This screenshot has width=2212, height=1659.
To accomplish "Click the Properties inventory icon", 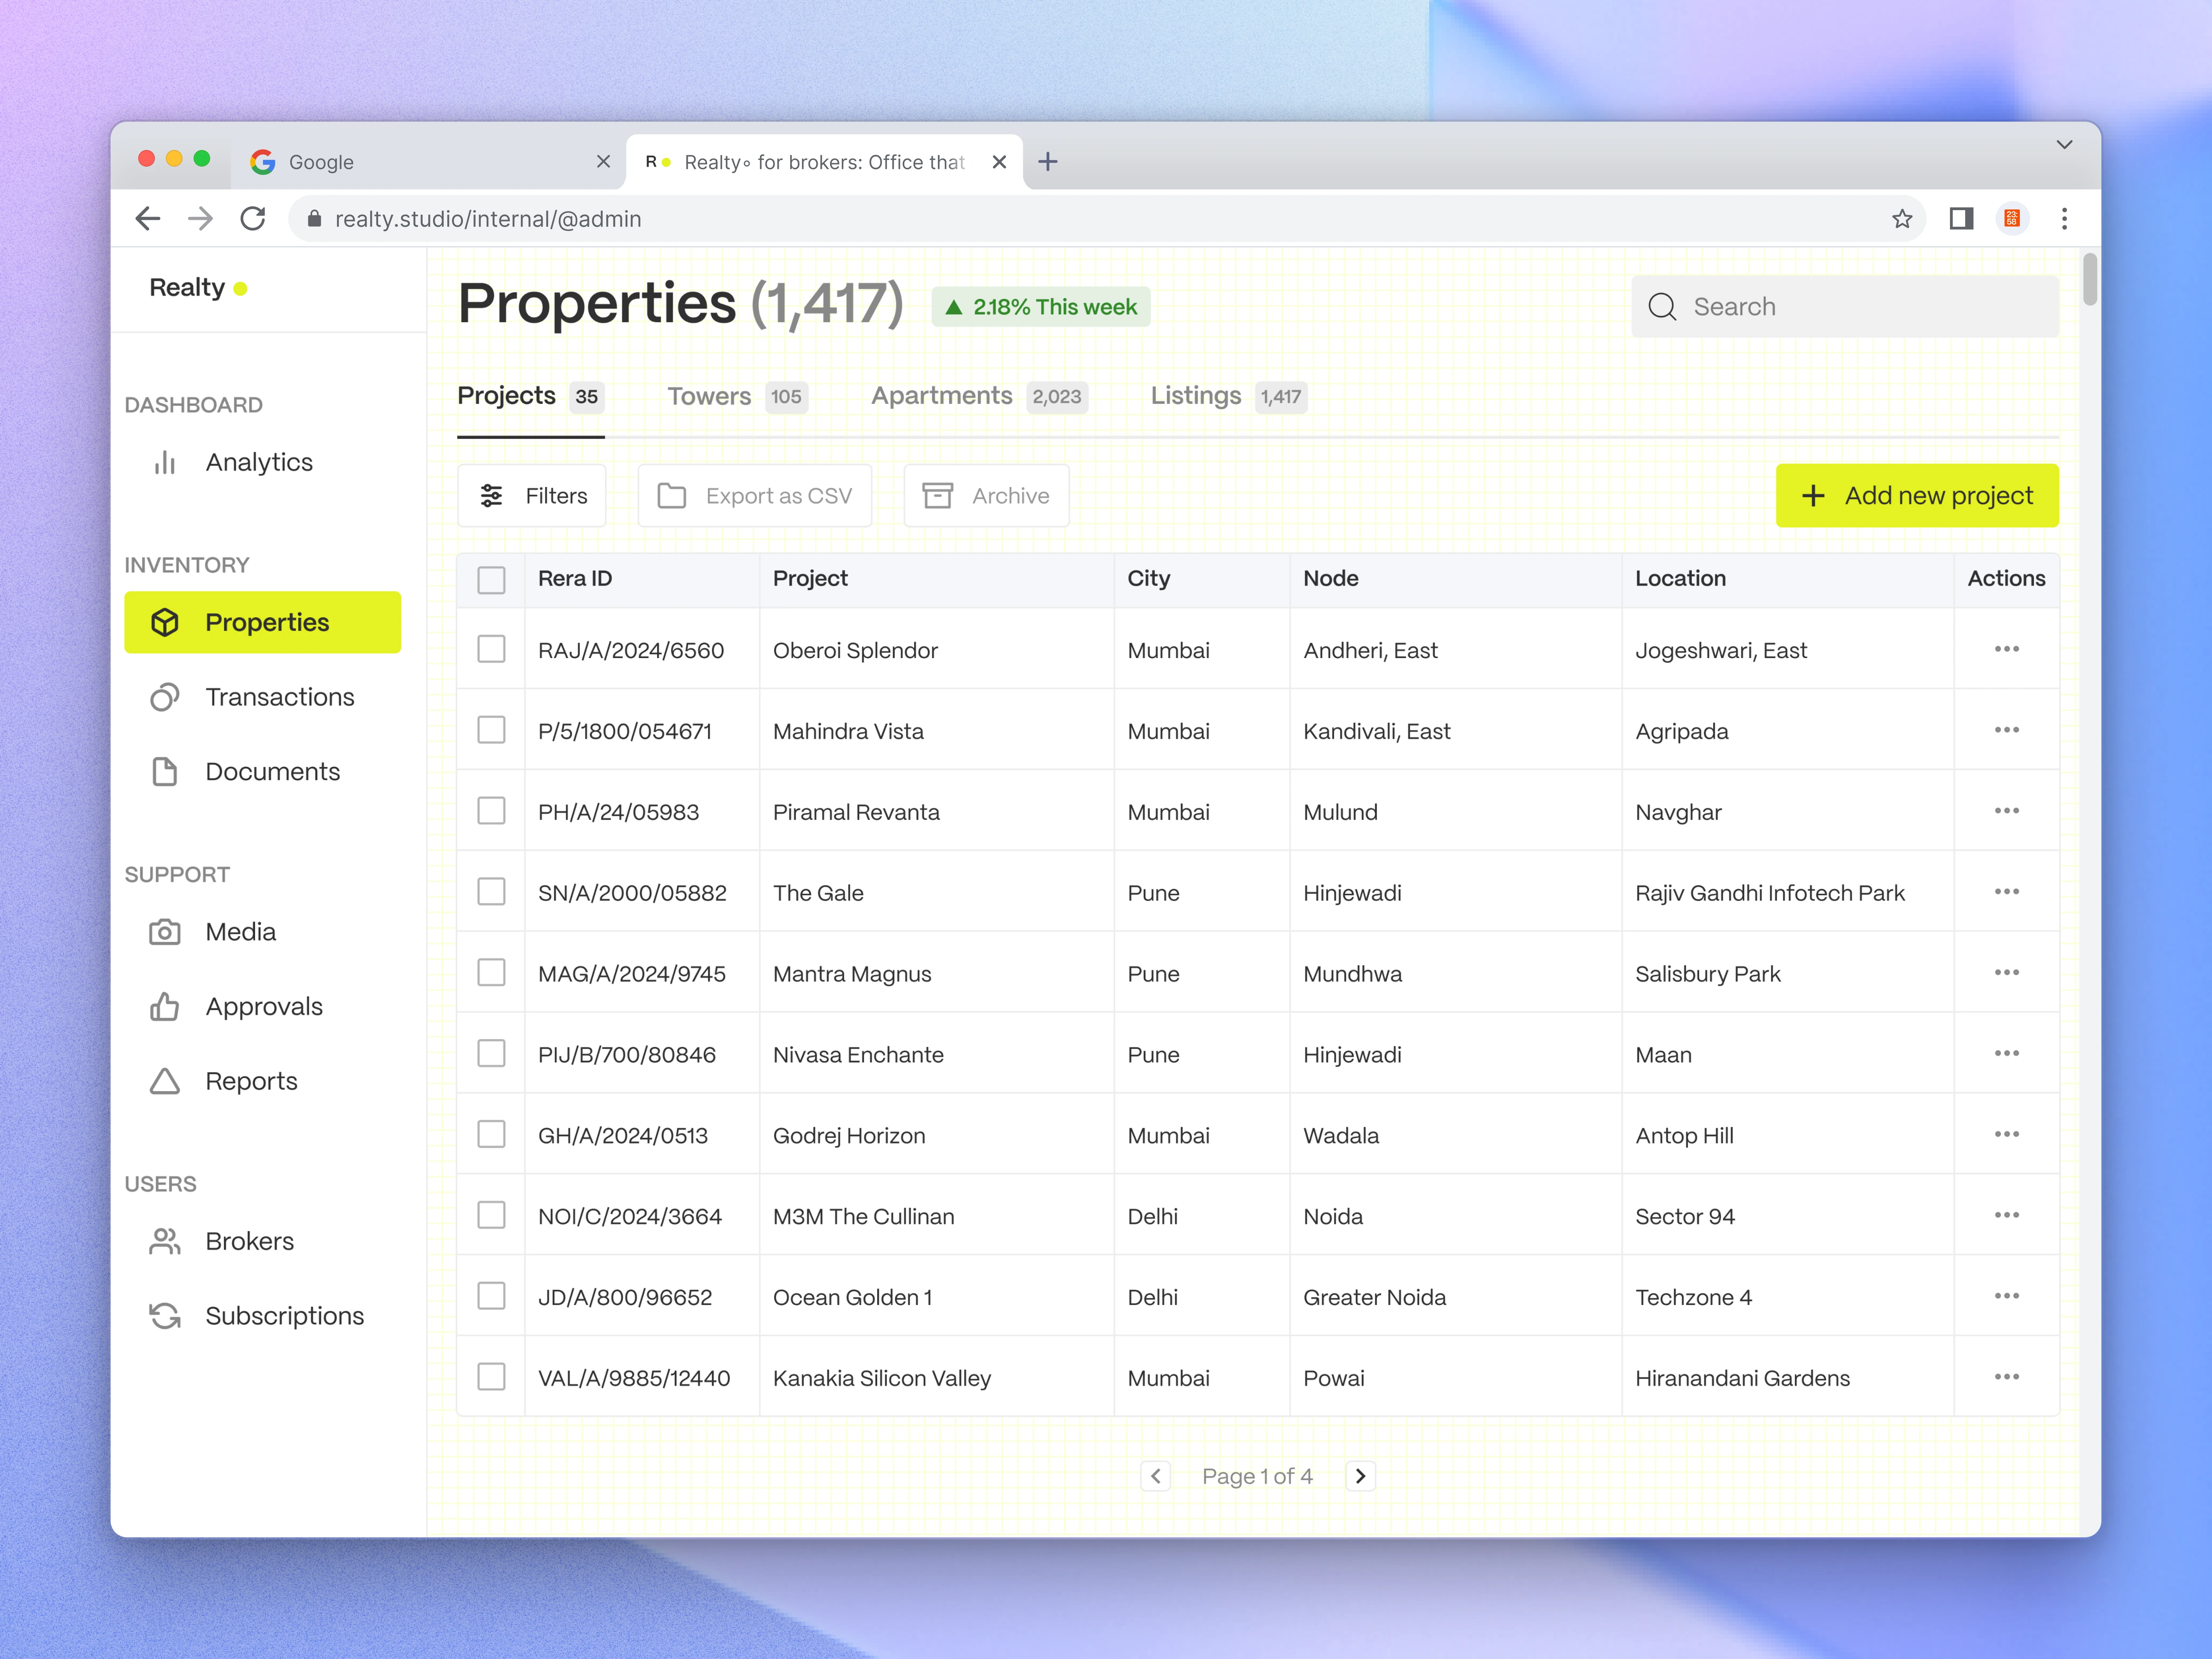I will pos(166,622).
